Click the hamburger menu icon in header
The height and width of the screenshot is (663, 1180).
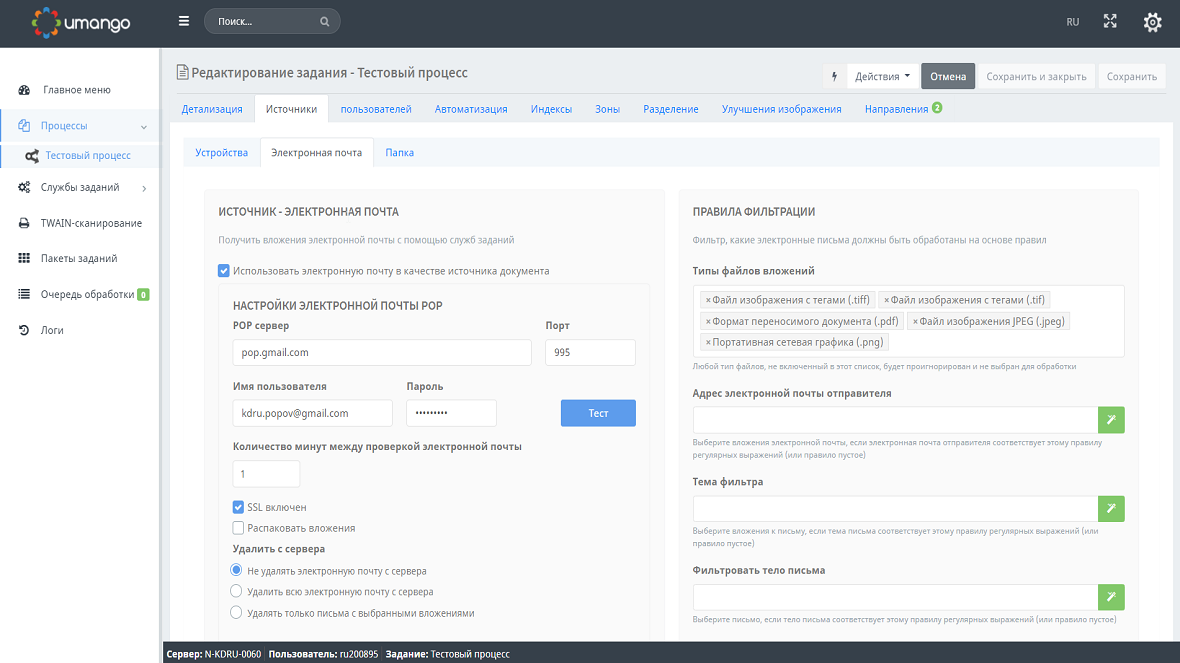click(x=183, y=21)
